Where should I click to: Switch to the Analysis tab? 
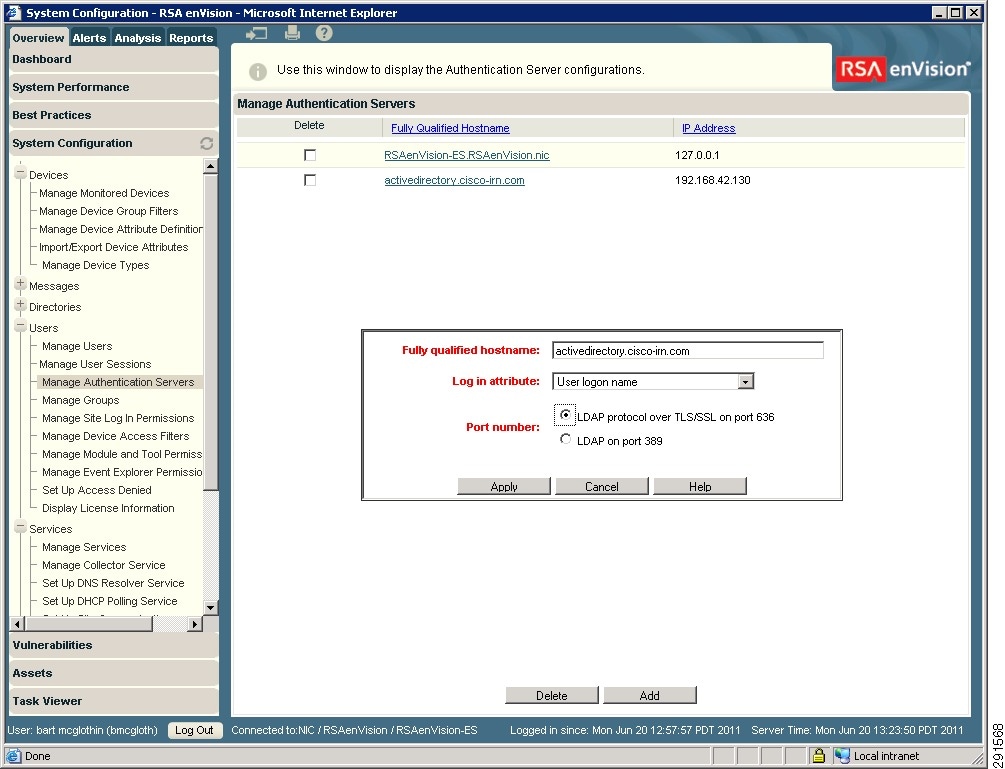pyautogui.click(x=138, y=38)
